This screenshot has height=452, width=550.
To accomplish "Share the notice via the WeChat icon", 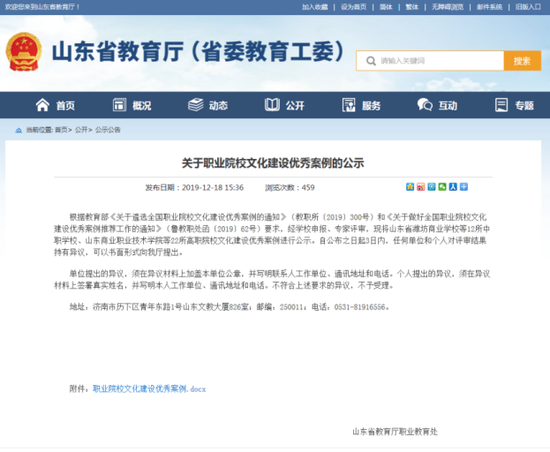I will (442, 187).
